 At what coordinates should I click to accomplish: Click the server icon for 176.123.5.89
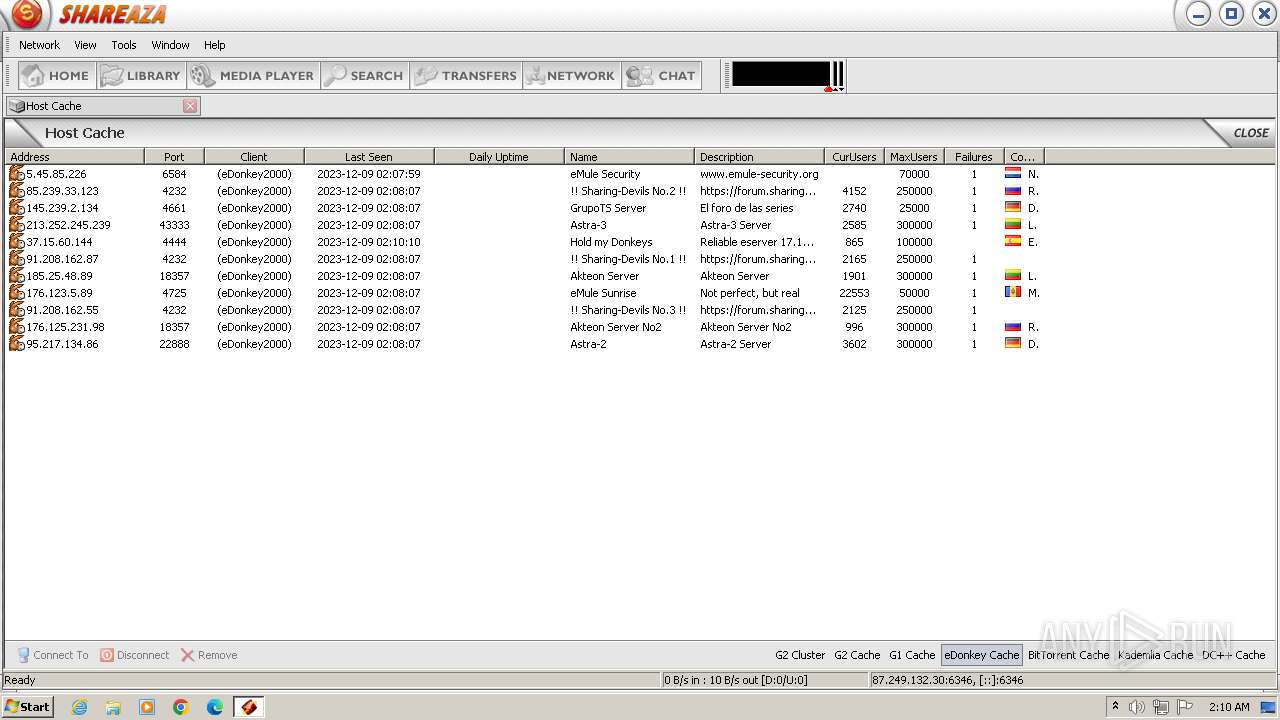(16, 293)
